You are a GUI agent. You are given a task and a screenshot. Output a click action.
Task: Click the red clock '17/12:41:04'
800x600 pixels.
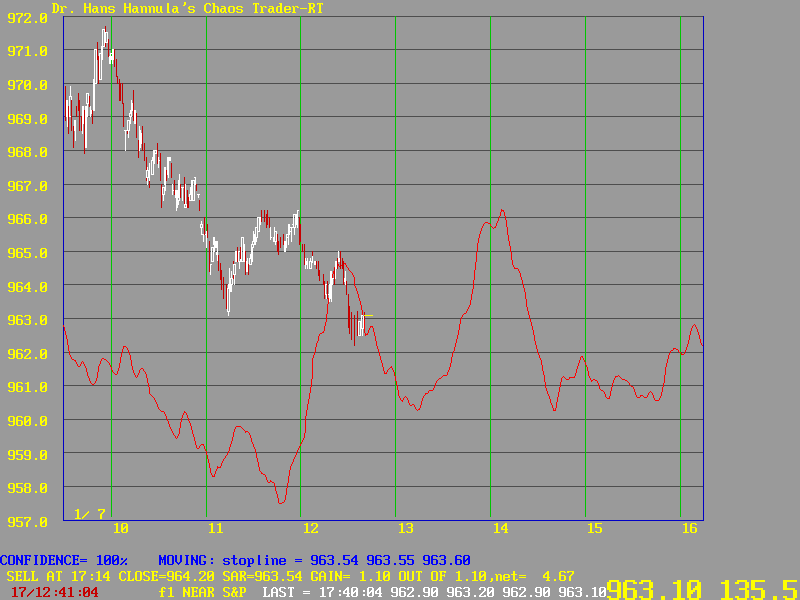click(55, 593)
